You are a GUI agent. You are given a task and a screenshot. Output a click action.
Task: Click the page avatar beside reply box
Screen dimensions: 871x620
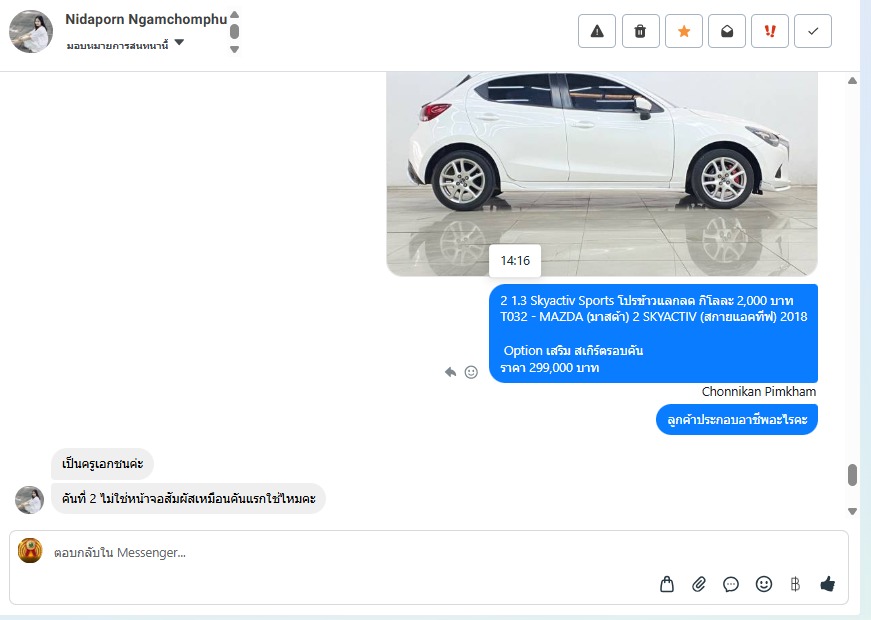pyautogui.click(x=30, y=551)
